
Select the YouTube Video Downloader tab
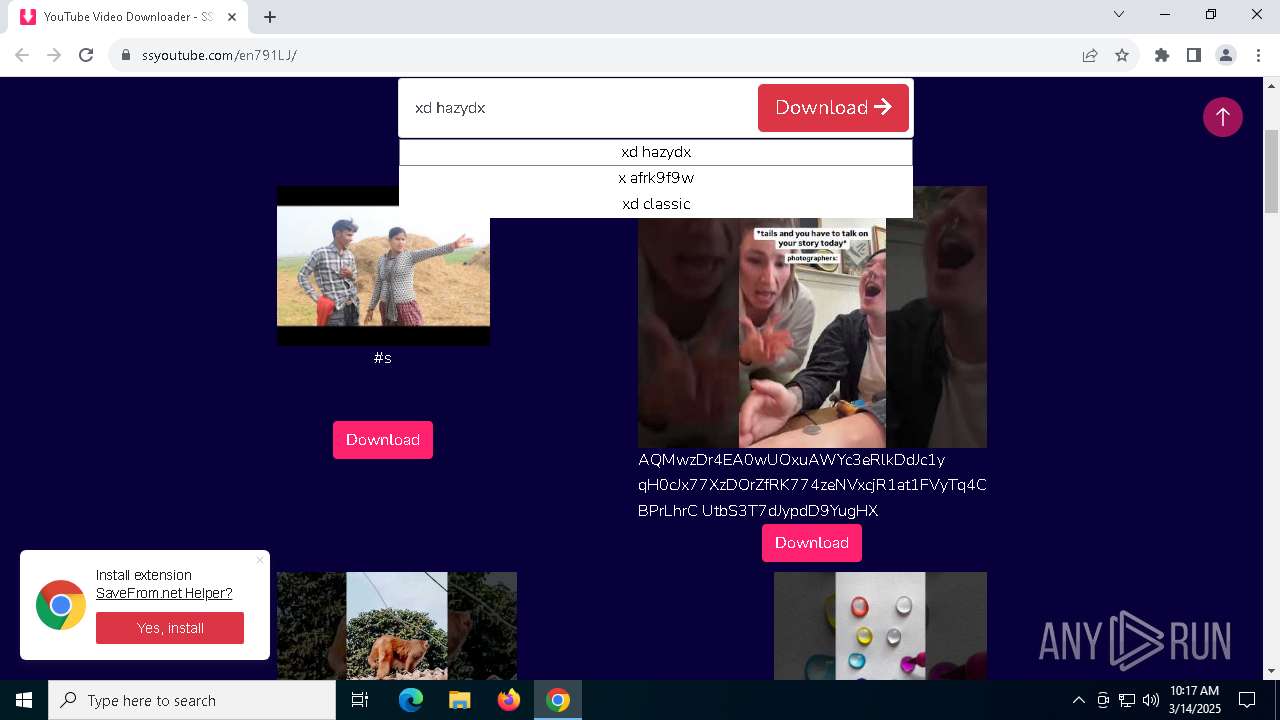click(128, 17)
